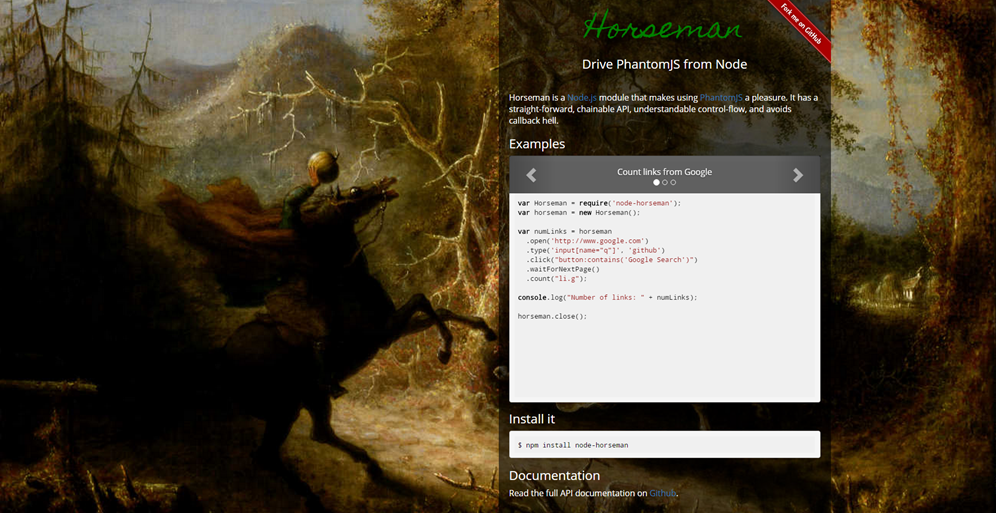Follow the PhantomJS link in the intro
Image resolution: width=996 pixels, height=513 pixels.
[x=721, y=98]
